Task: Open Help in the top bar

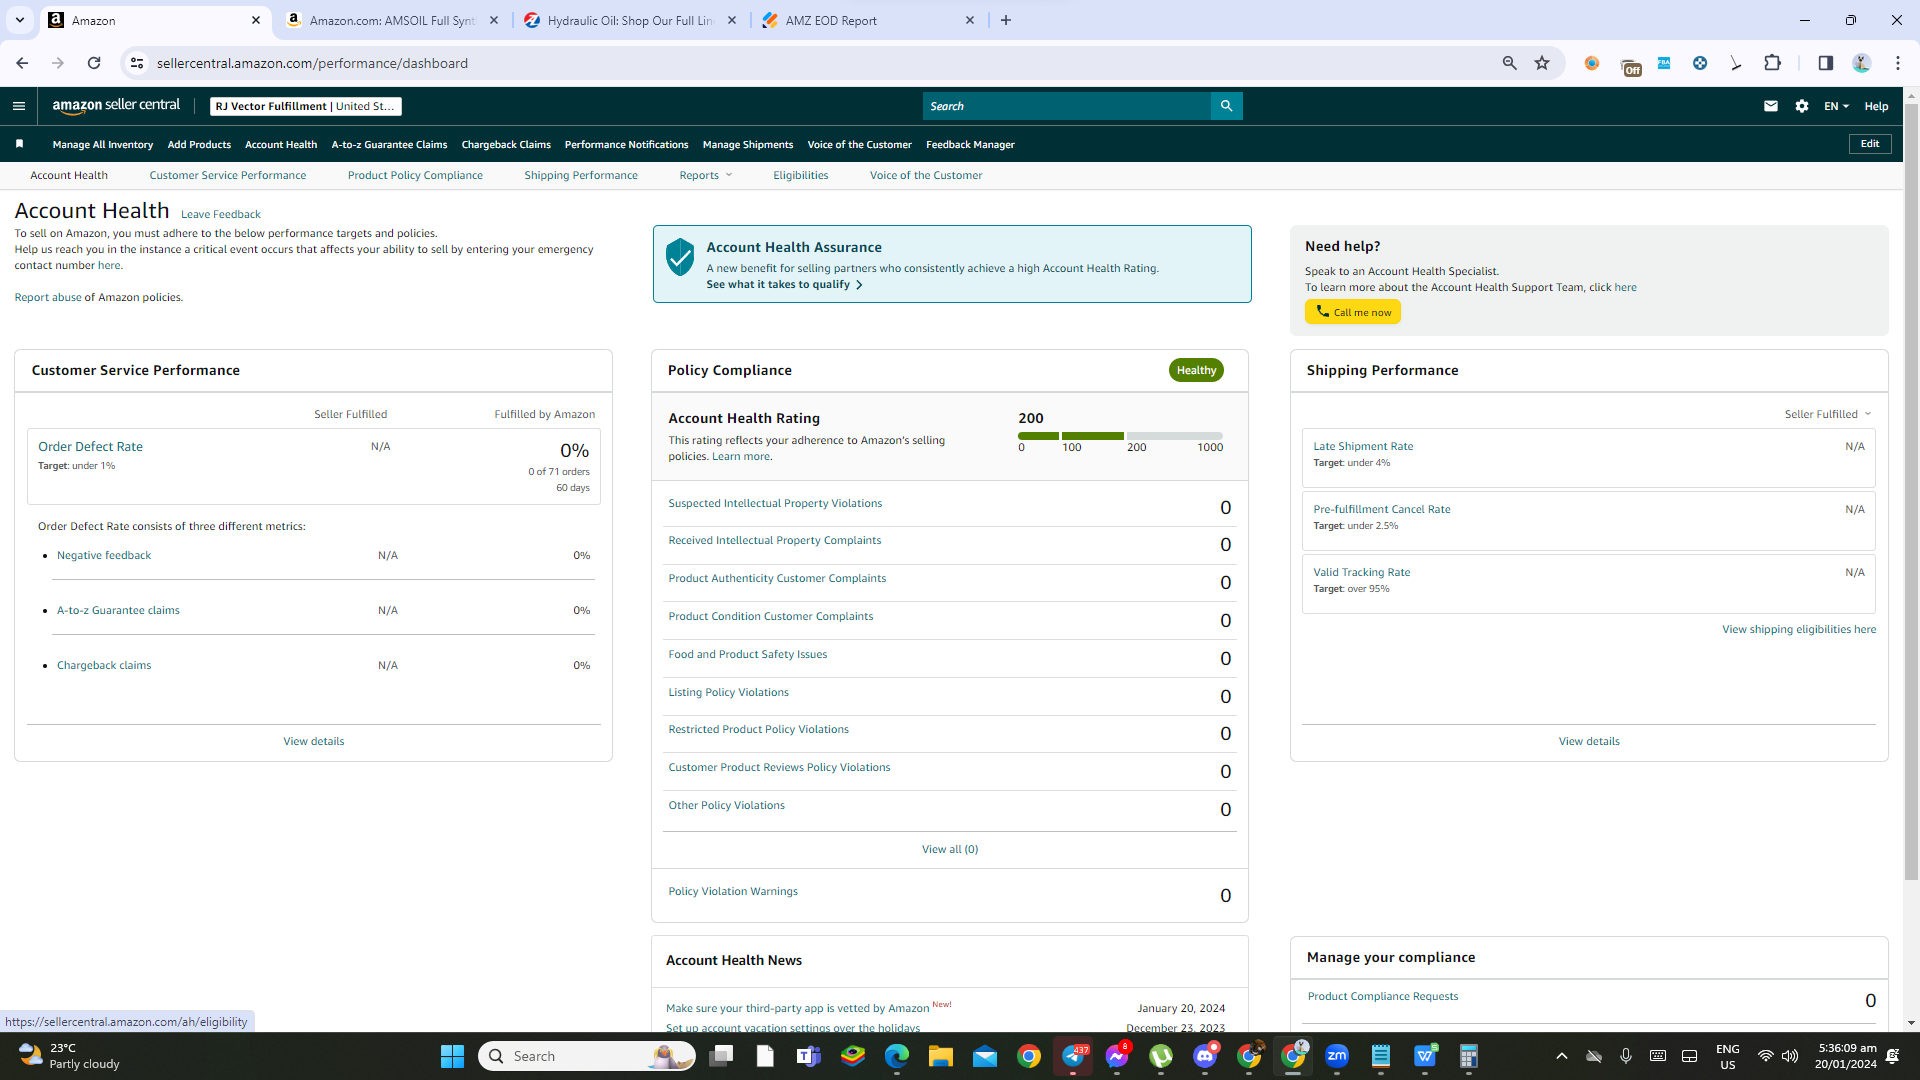Action: tap(1876, 106)
